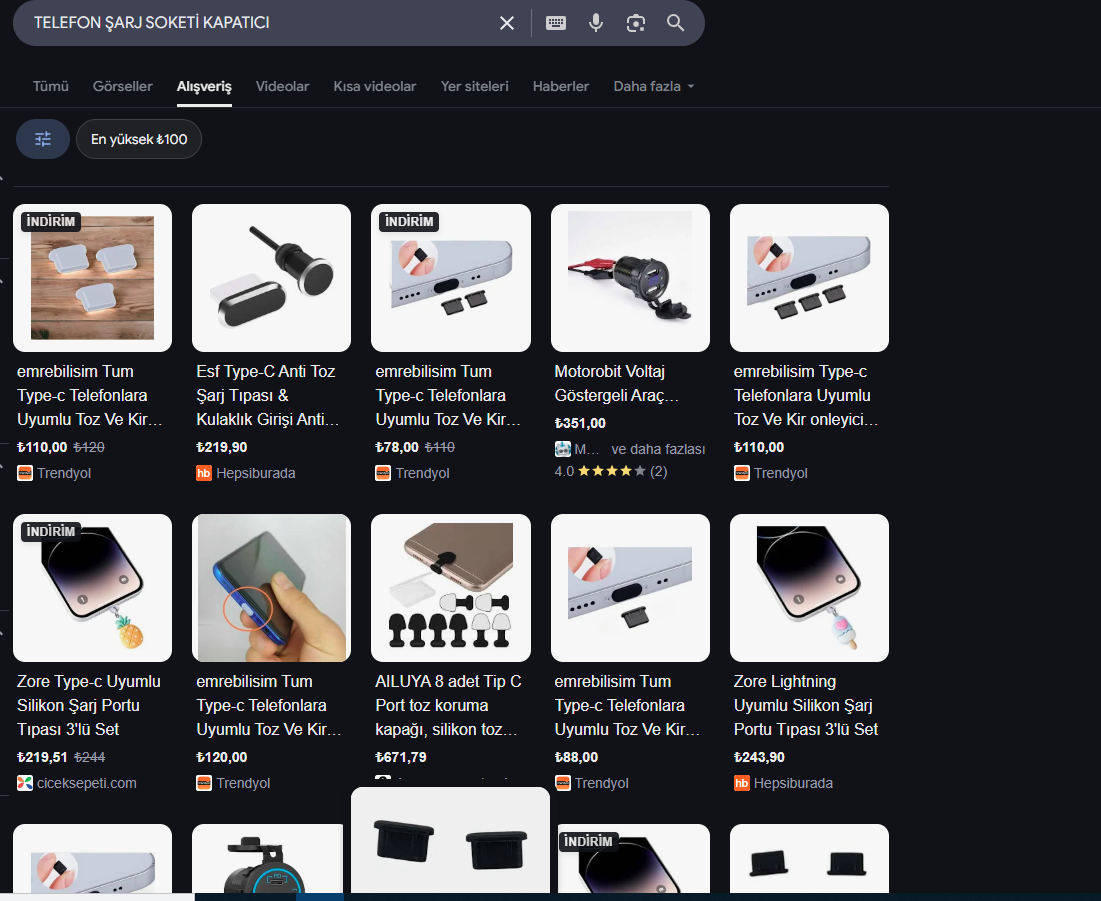Open Motorobit Voltaj Göstergeli Araç title
Image resolution: width=1101 pixels, height=901 pixels.
[x=617, y=383]
